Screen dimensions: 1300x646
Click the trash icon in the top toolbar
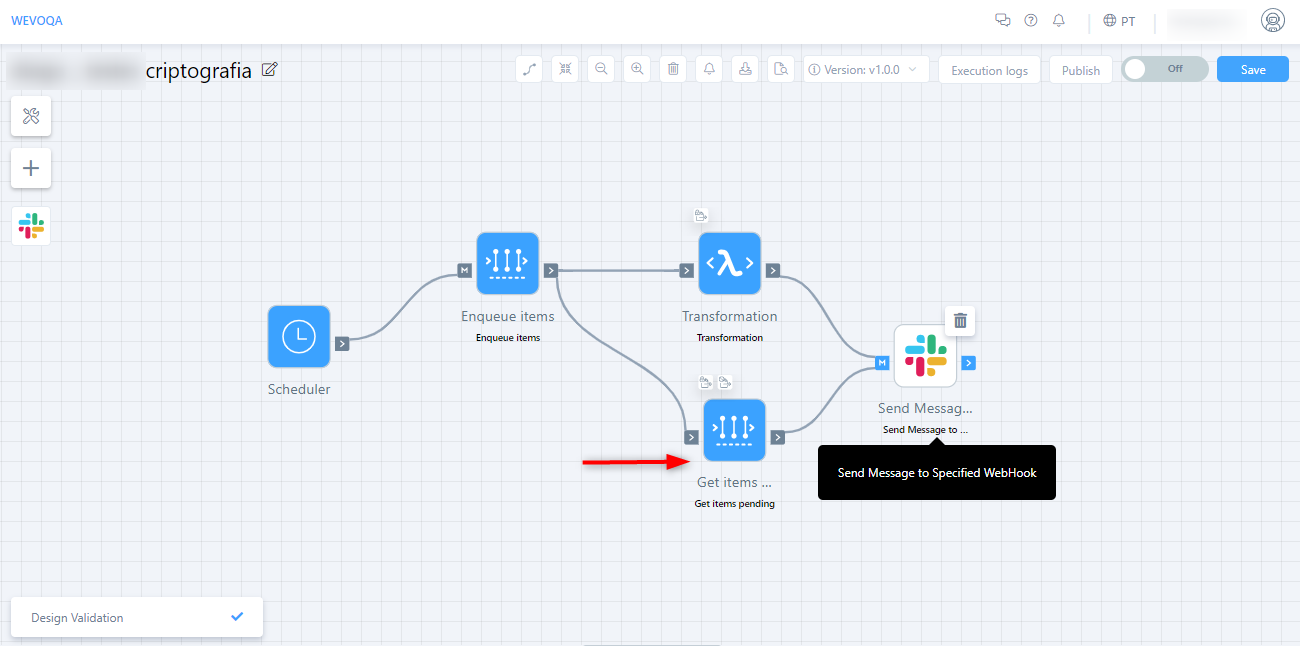[x=673, y=69]
